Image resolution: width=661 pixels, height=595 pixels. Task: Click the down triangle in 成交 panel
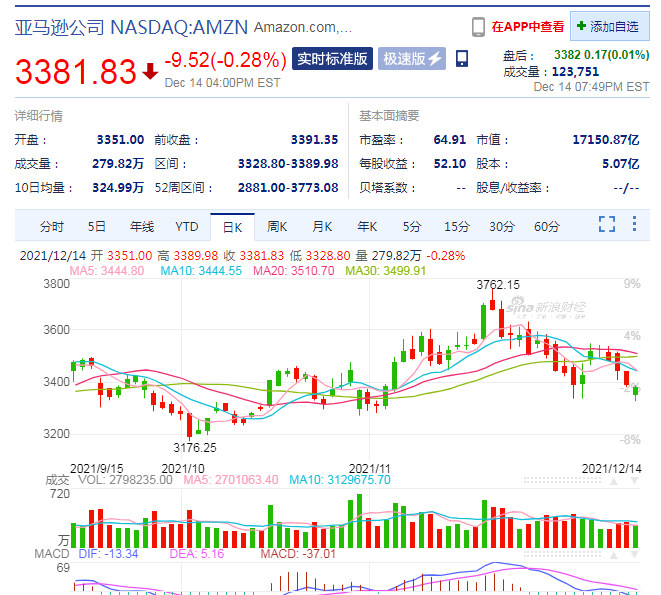click(x=634, y=481)
